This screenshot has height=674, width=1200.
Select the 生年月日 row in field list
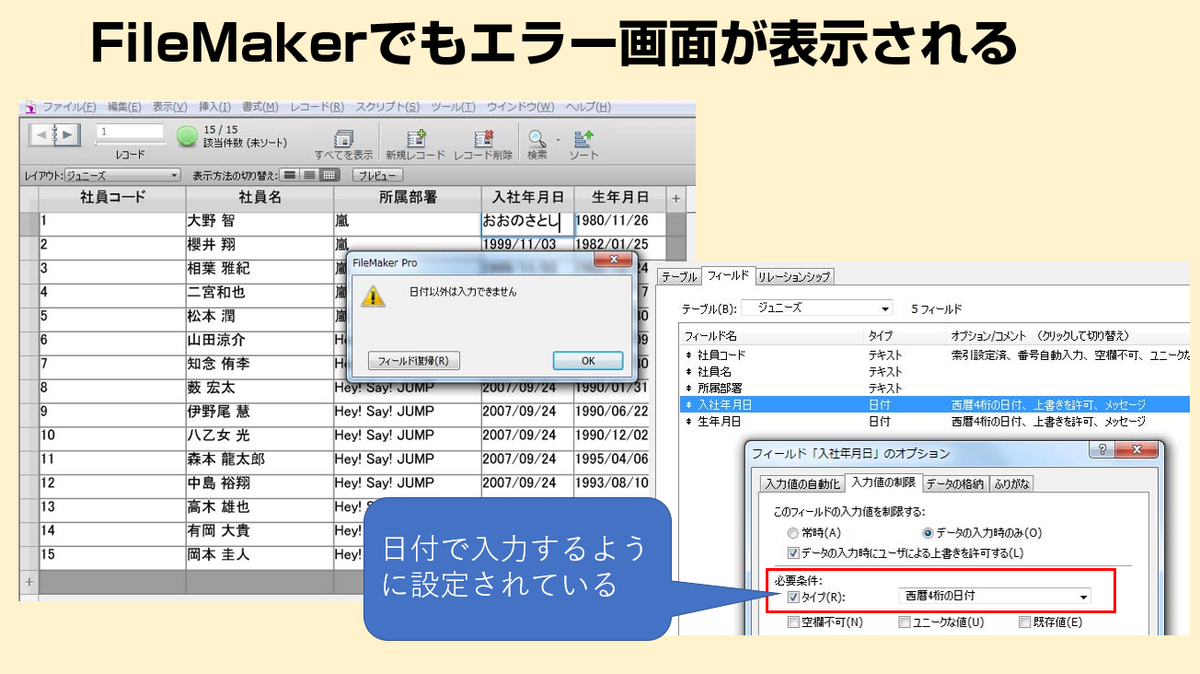coord(935,421)
